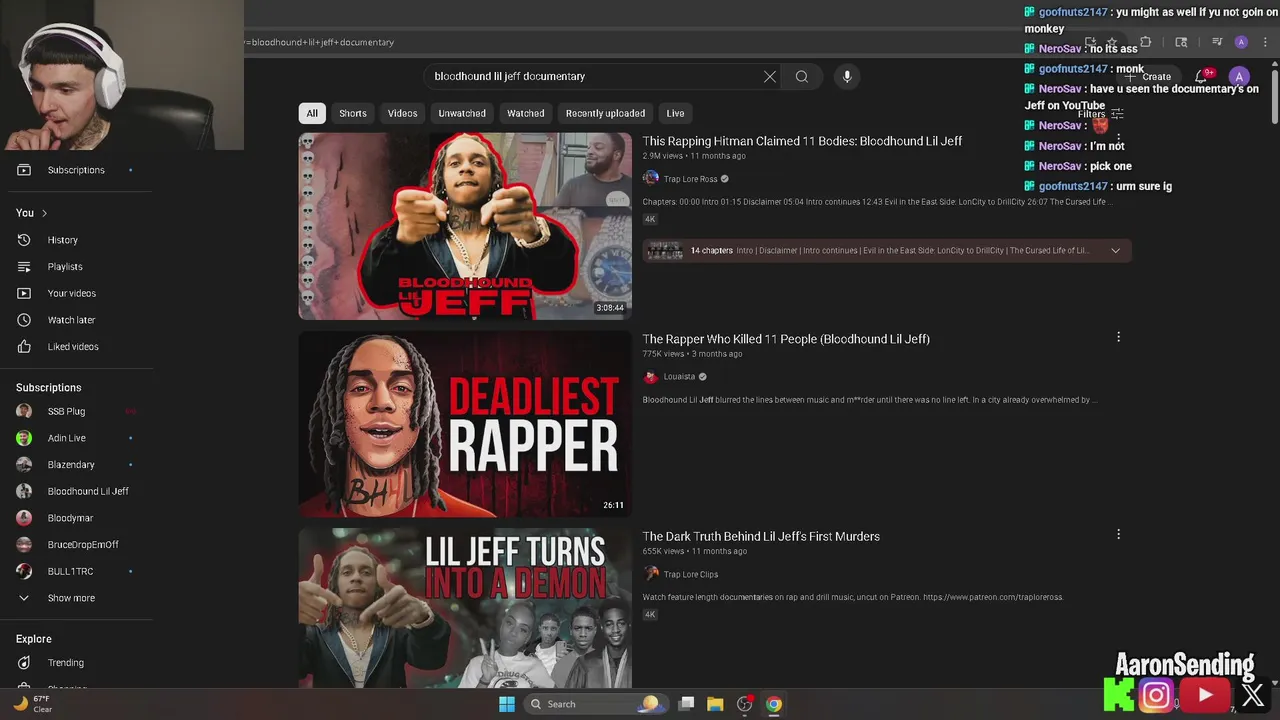Start voice search with the microphone icon
Image resolution: width=1280 pixels, height=720 pixels.
point(847,76)
